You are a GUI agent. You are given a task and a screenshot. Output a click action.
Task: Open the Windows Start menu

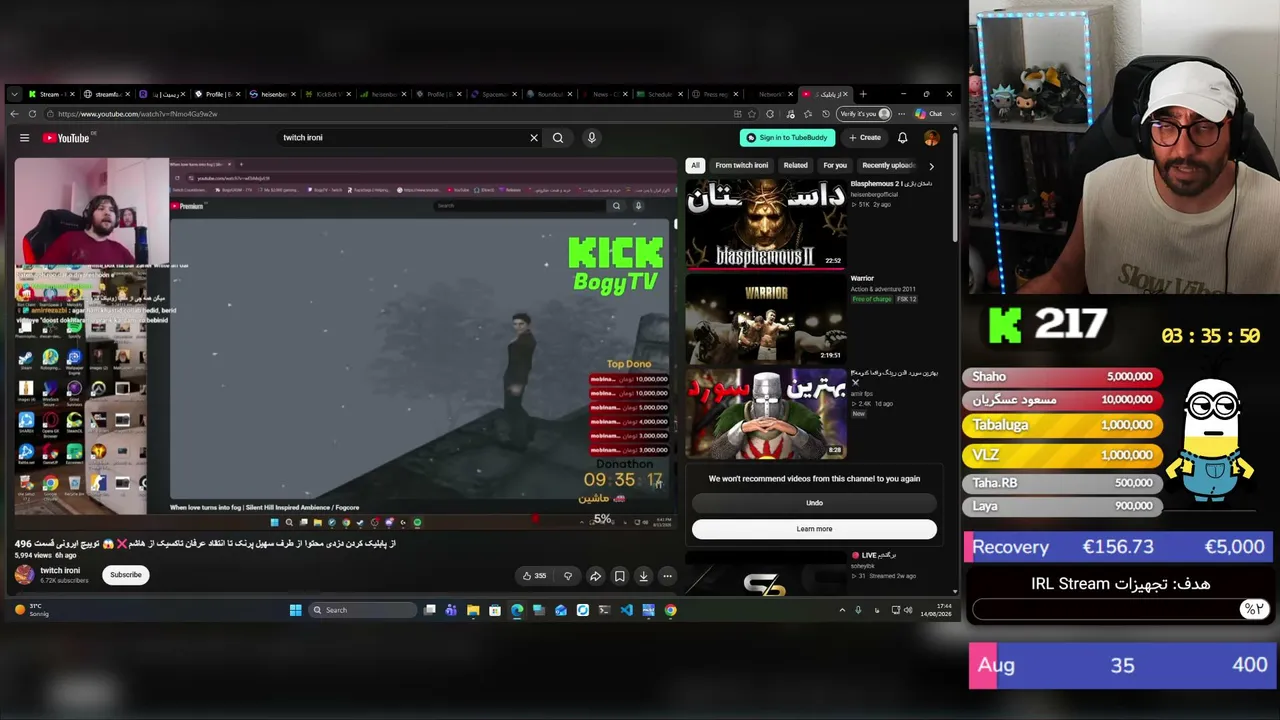coord(296,610)
